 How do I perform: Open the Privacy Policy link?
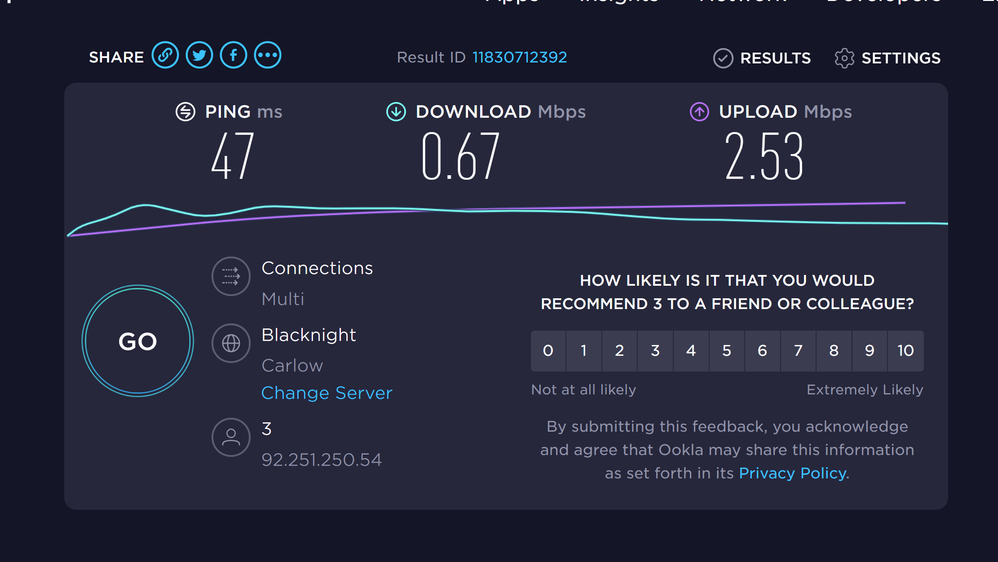(792, 473)
